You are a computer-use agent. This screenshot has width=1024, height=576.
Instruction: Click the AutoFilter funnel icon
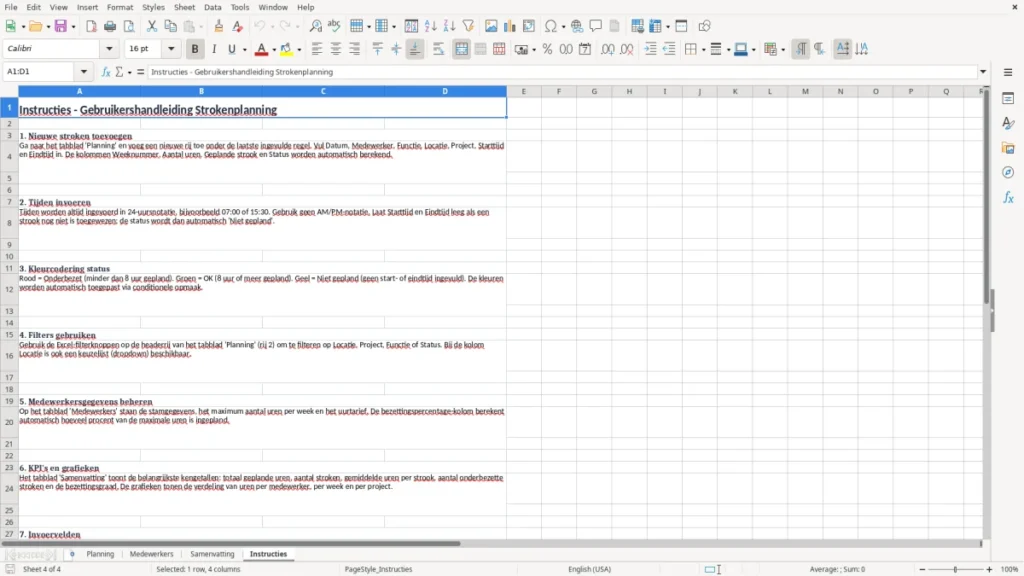tap(468, 26)
